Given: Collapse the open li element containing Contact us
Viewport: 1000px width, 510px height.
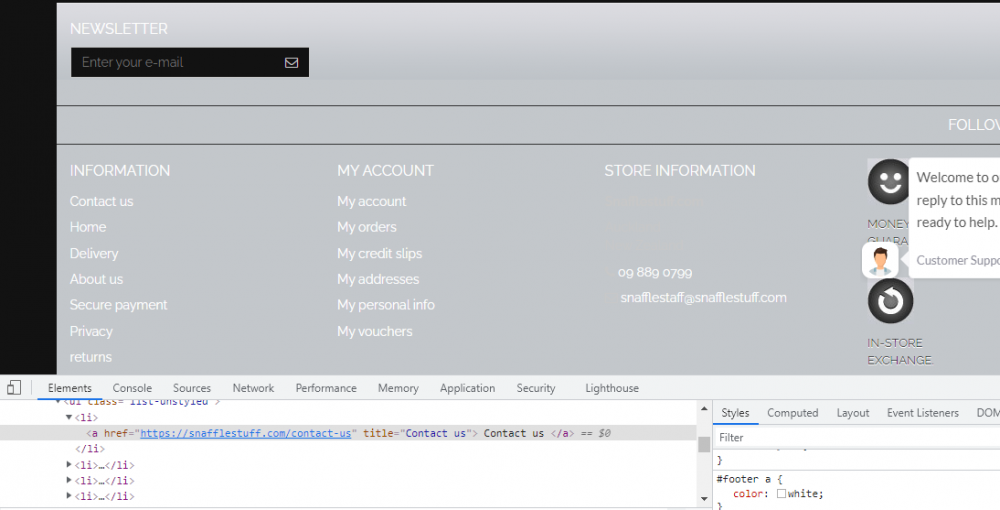Looking at the screenshot, I should coord(70,417).
